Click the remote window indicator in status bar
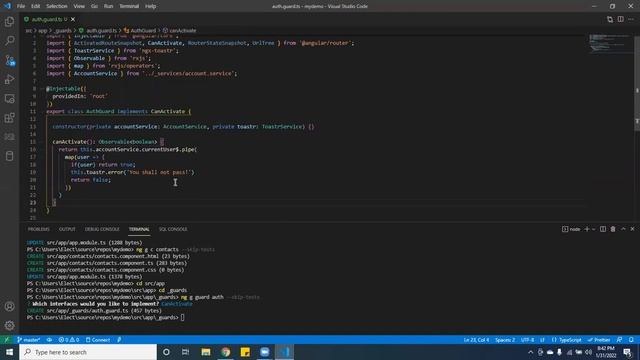Image resolution: width=640 pixels, height=360 pixels. [x=7, y=340]
